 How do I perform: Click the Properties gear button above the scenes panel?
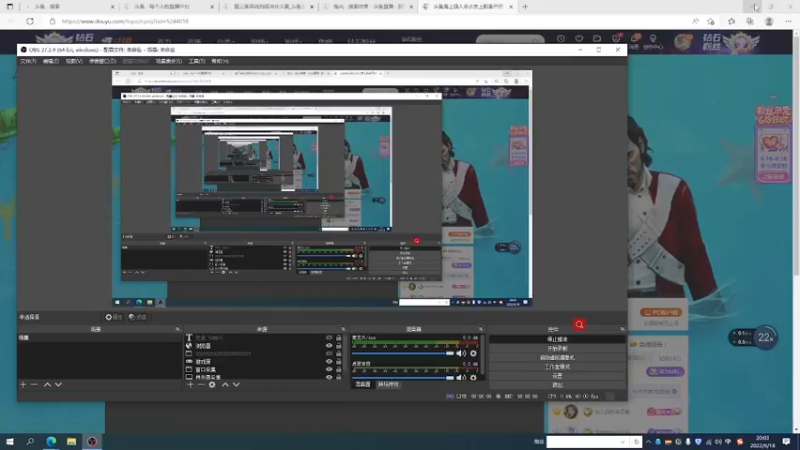coord(113,317)
